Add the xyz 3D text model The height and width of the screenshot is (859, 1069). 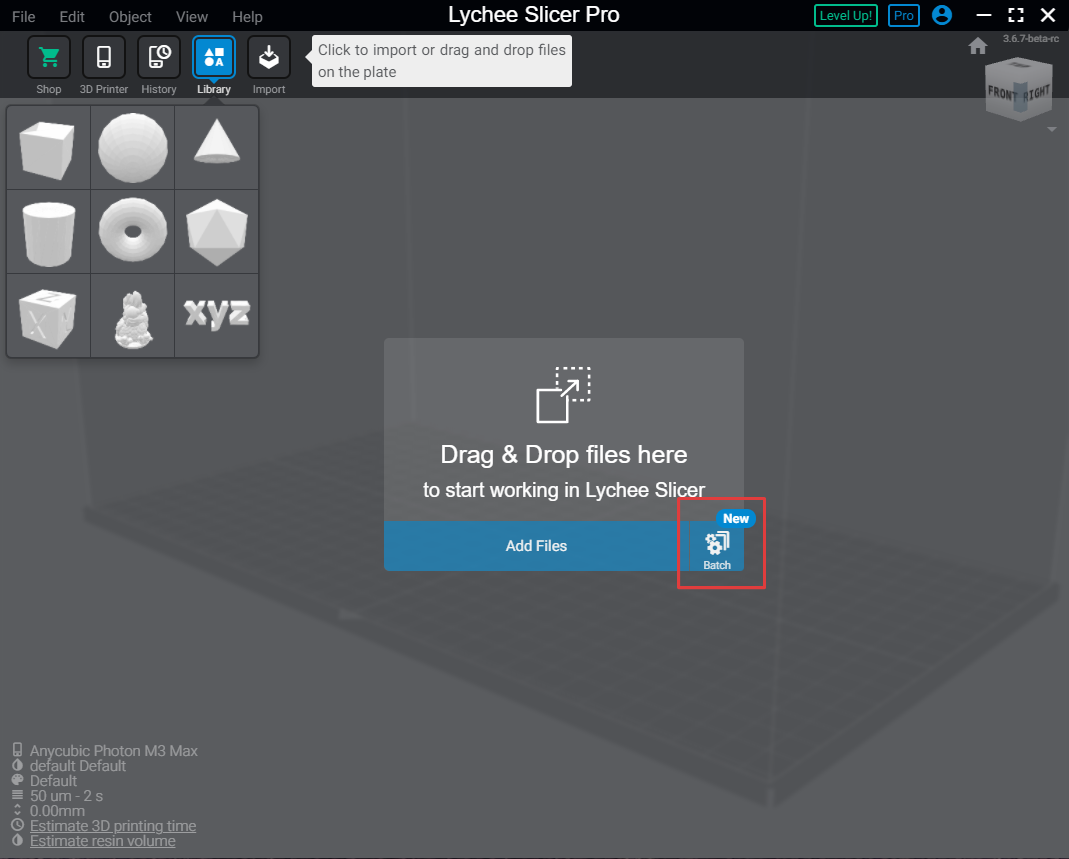point(217,316)
